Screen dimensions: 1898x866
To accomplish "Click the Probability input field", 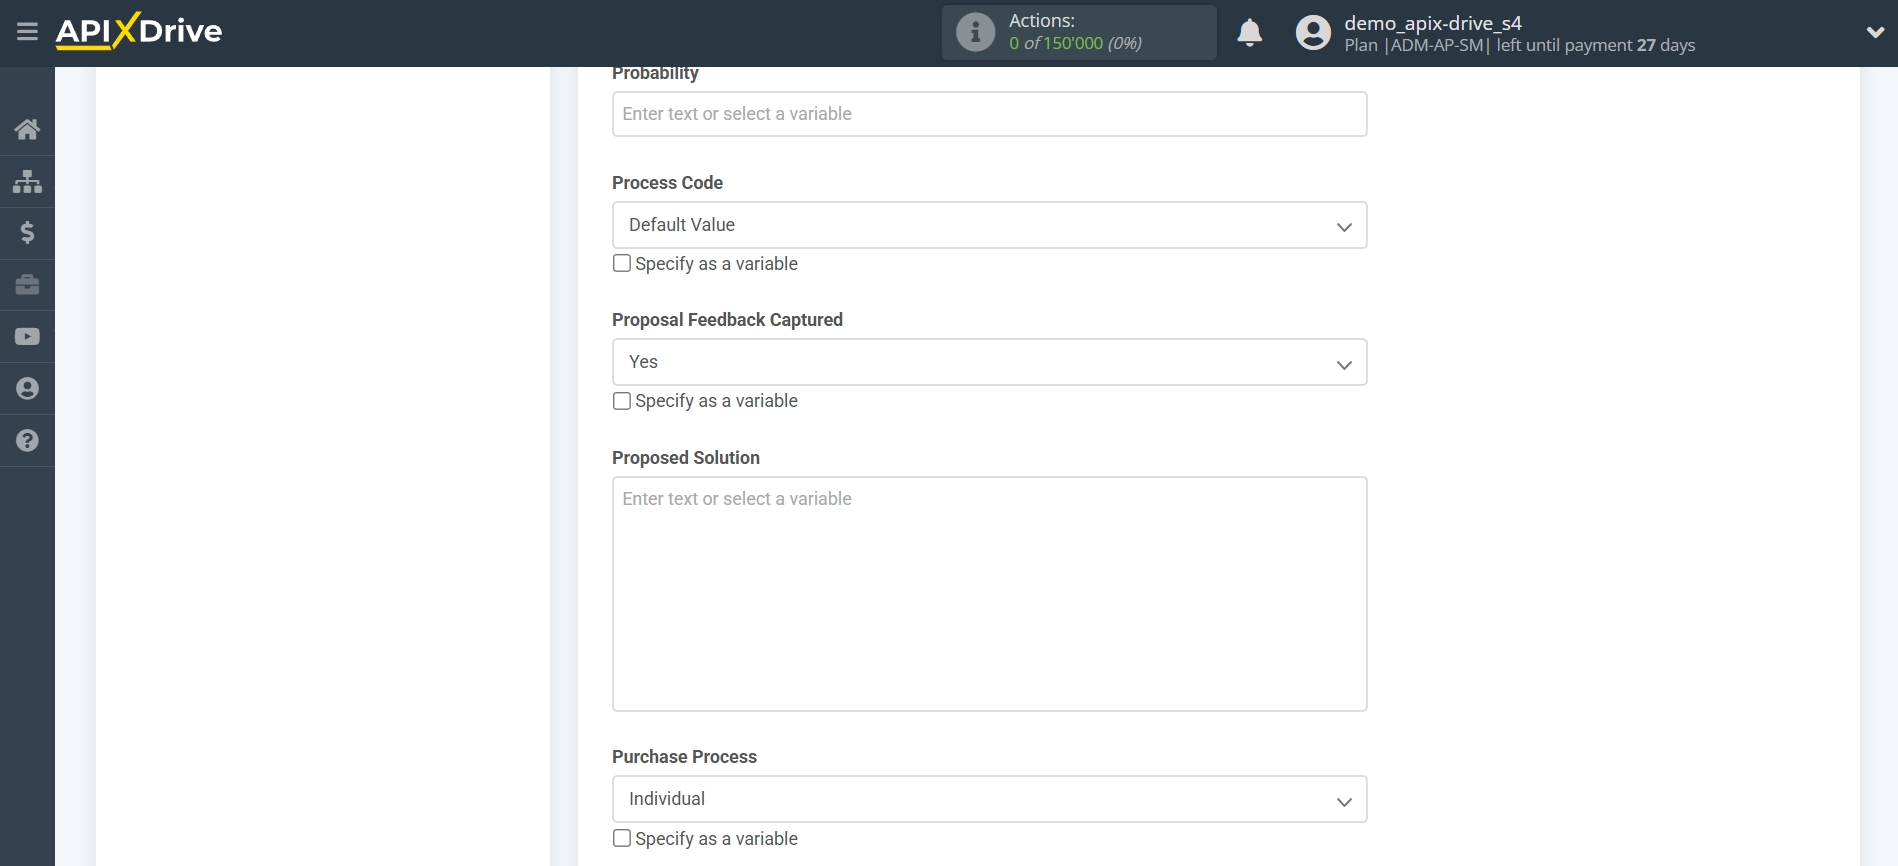I will pyautogui.click(x=989, y=114).
